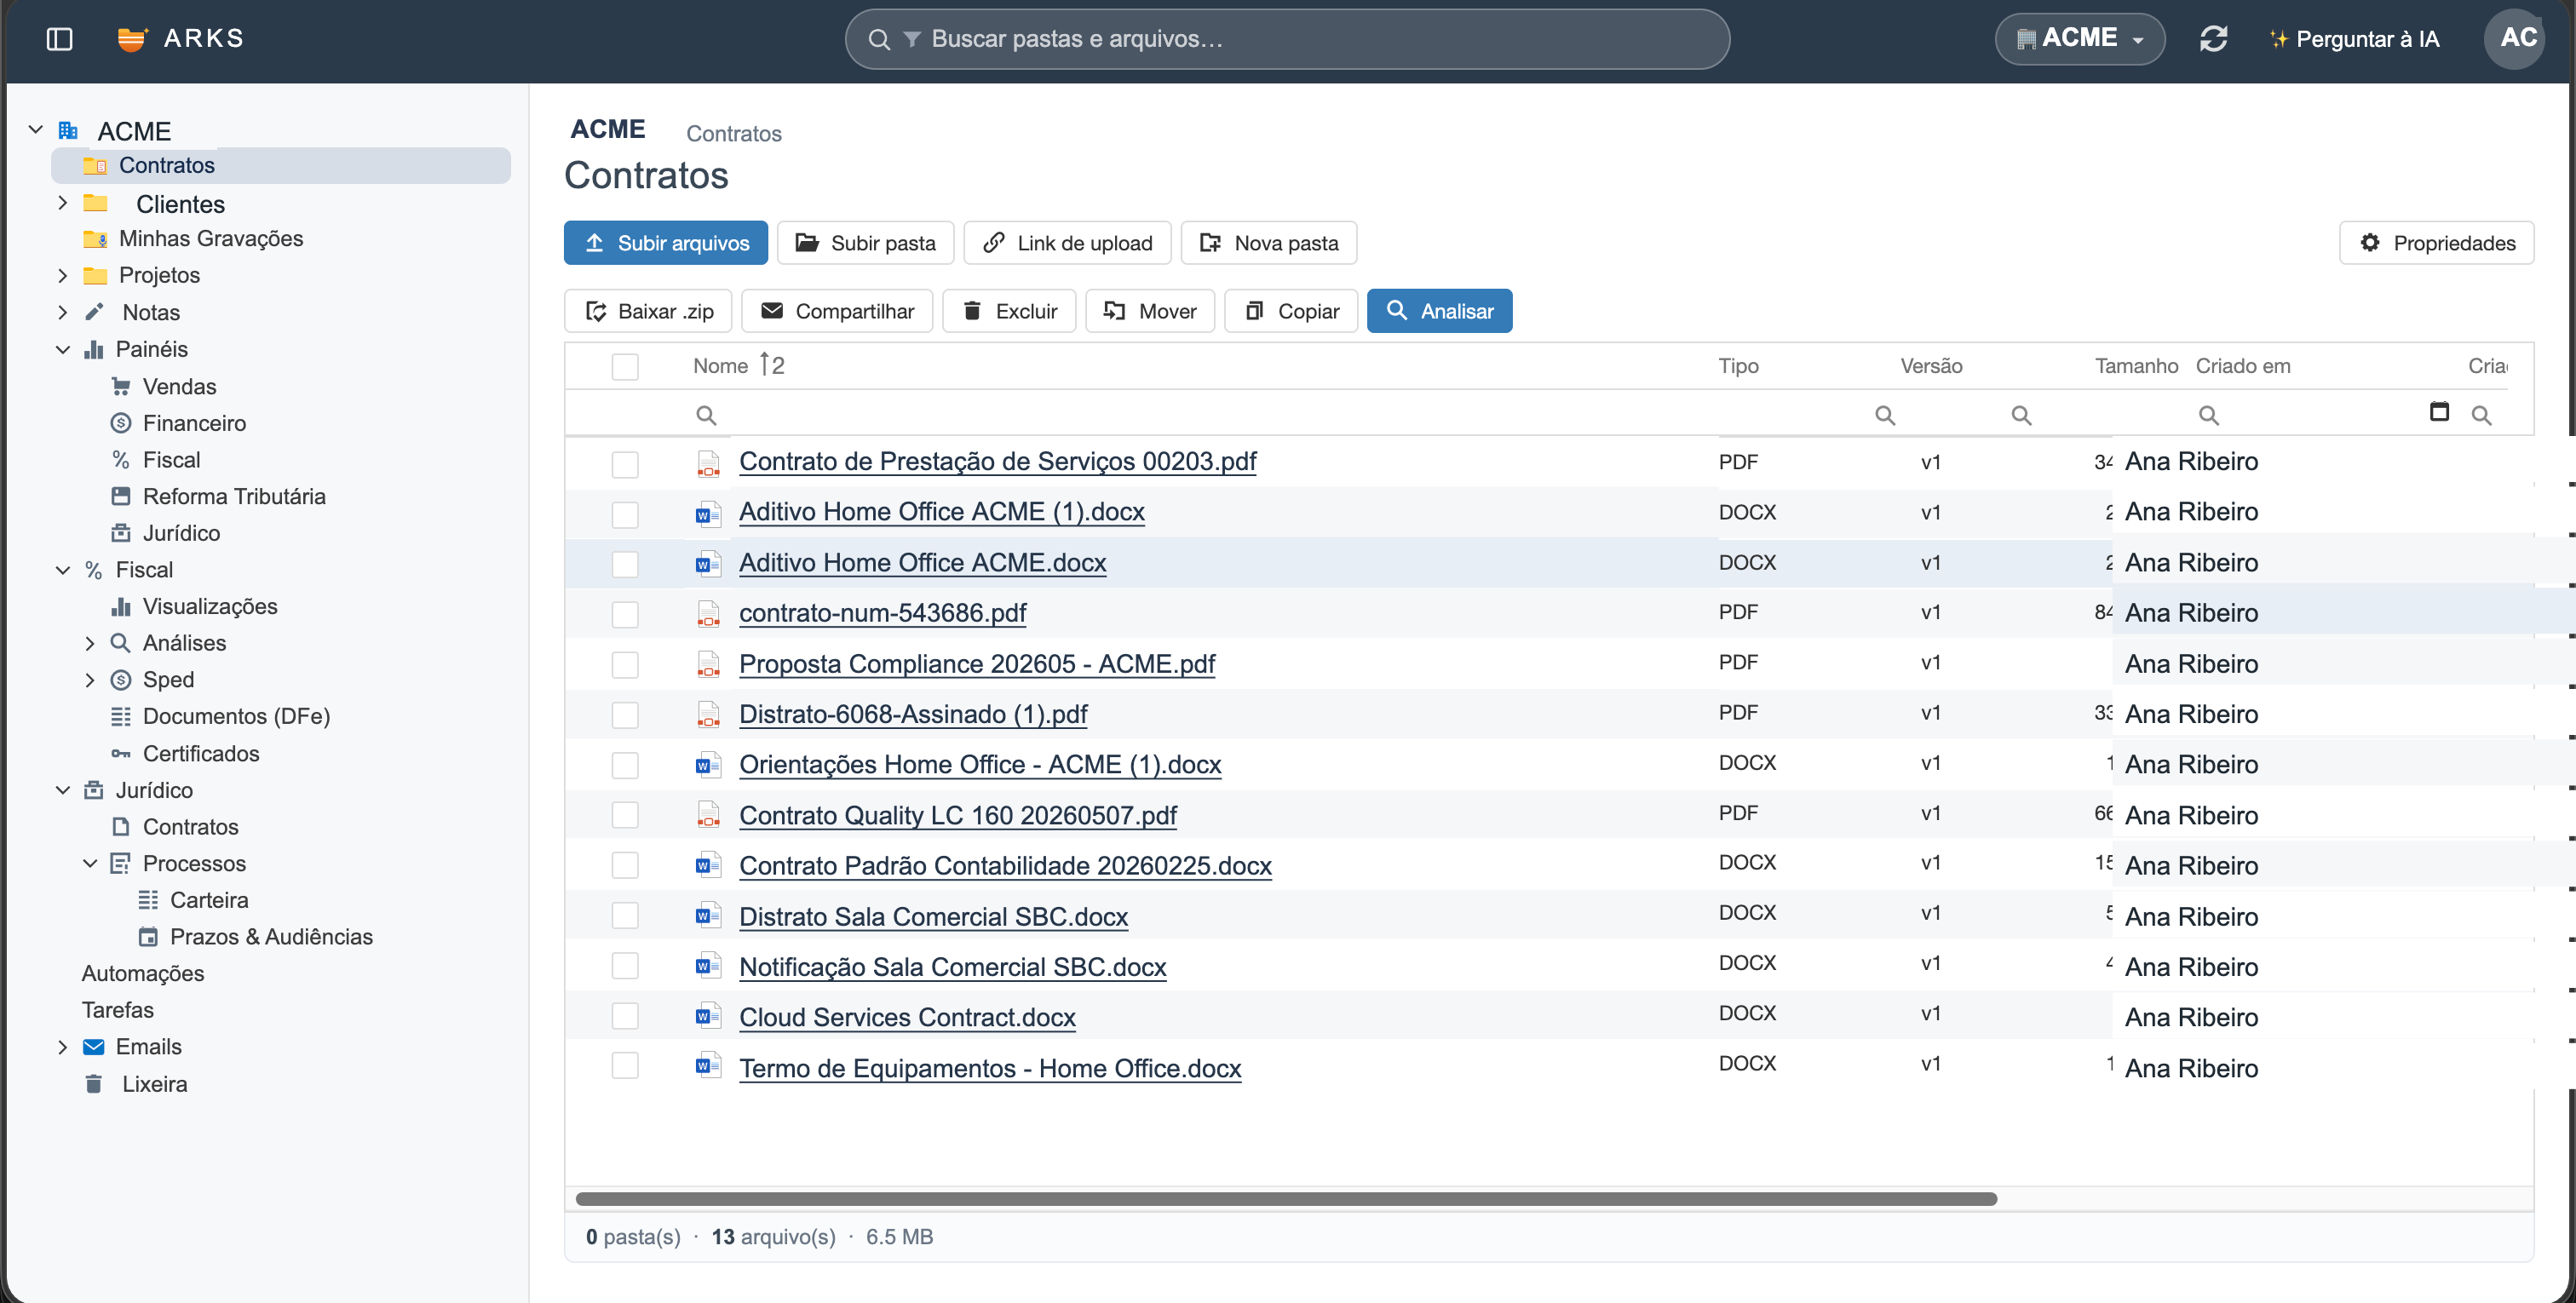Click the Financeiro dollar circle icon
Image resolution: width=2576 pixels, height=1303 pixels.
(121, 423)
